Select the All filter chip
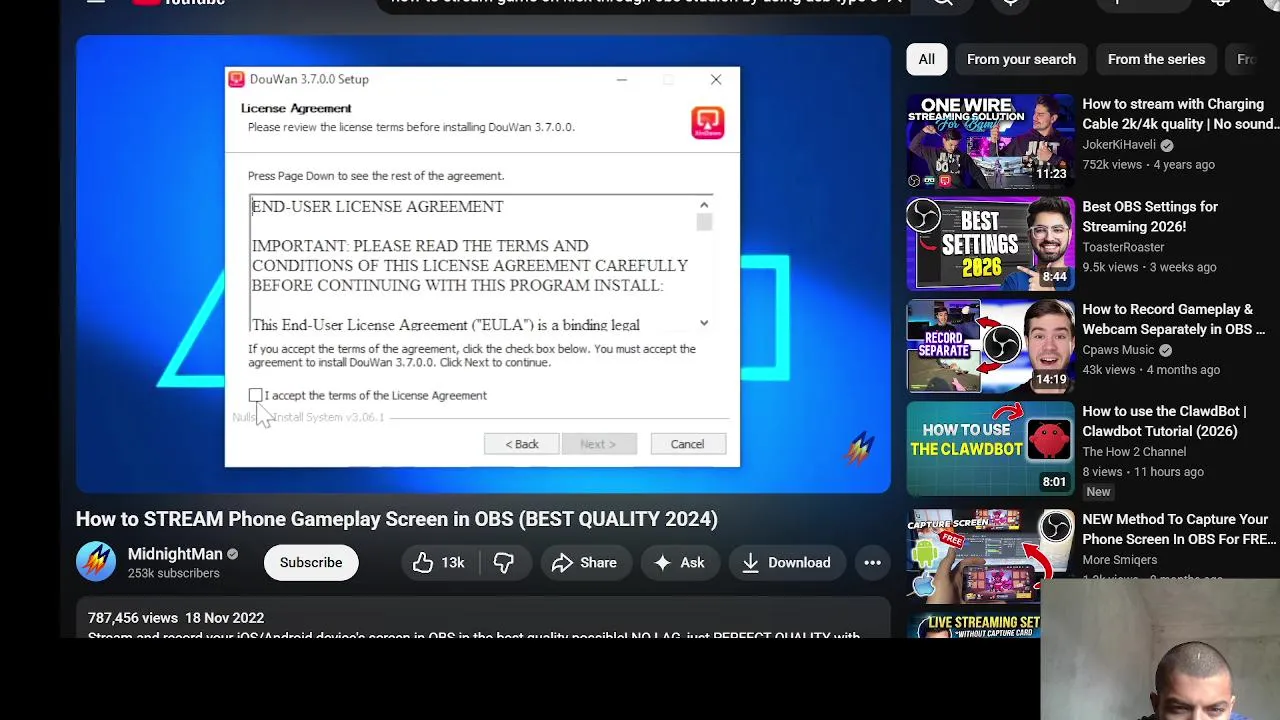This screenshot has width=1280, height=720. click(927, 59)
